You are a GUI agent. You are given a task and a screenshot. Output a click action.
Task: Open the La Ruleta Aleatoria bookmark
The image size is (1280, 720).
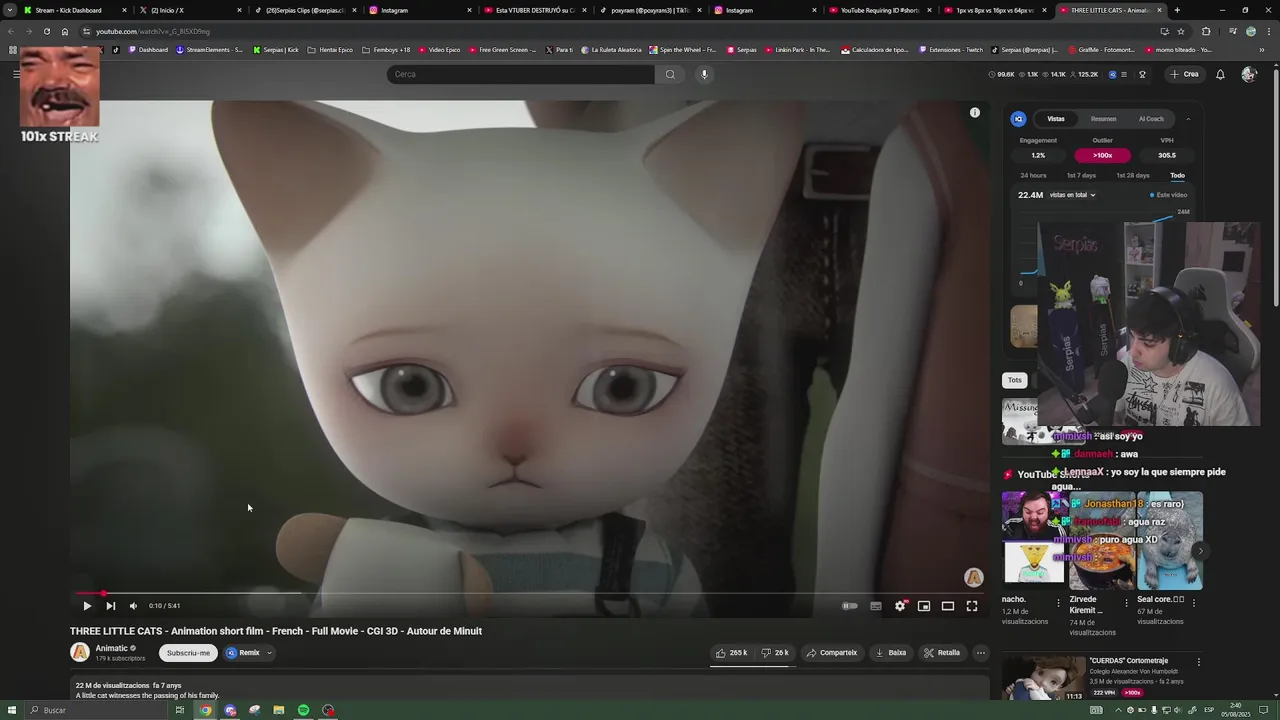(x=611, y=50)
